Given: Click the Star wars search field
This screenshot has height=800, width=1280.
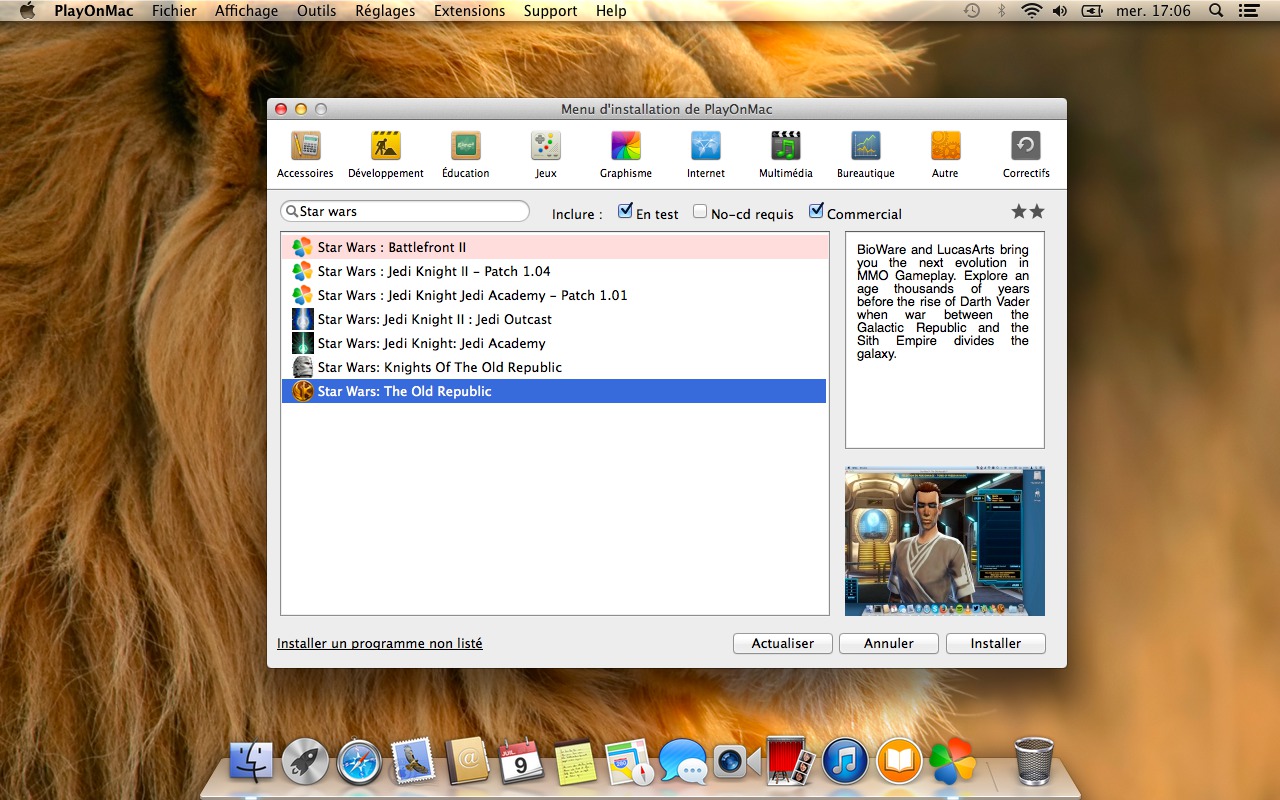Looking at the screenshot, I should pyautogui.click(x=405, y=211).
